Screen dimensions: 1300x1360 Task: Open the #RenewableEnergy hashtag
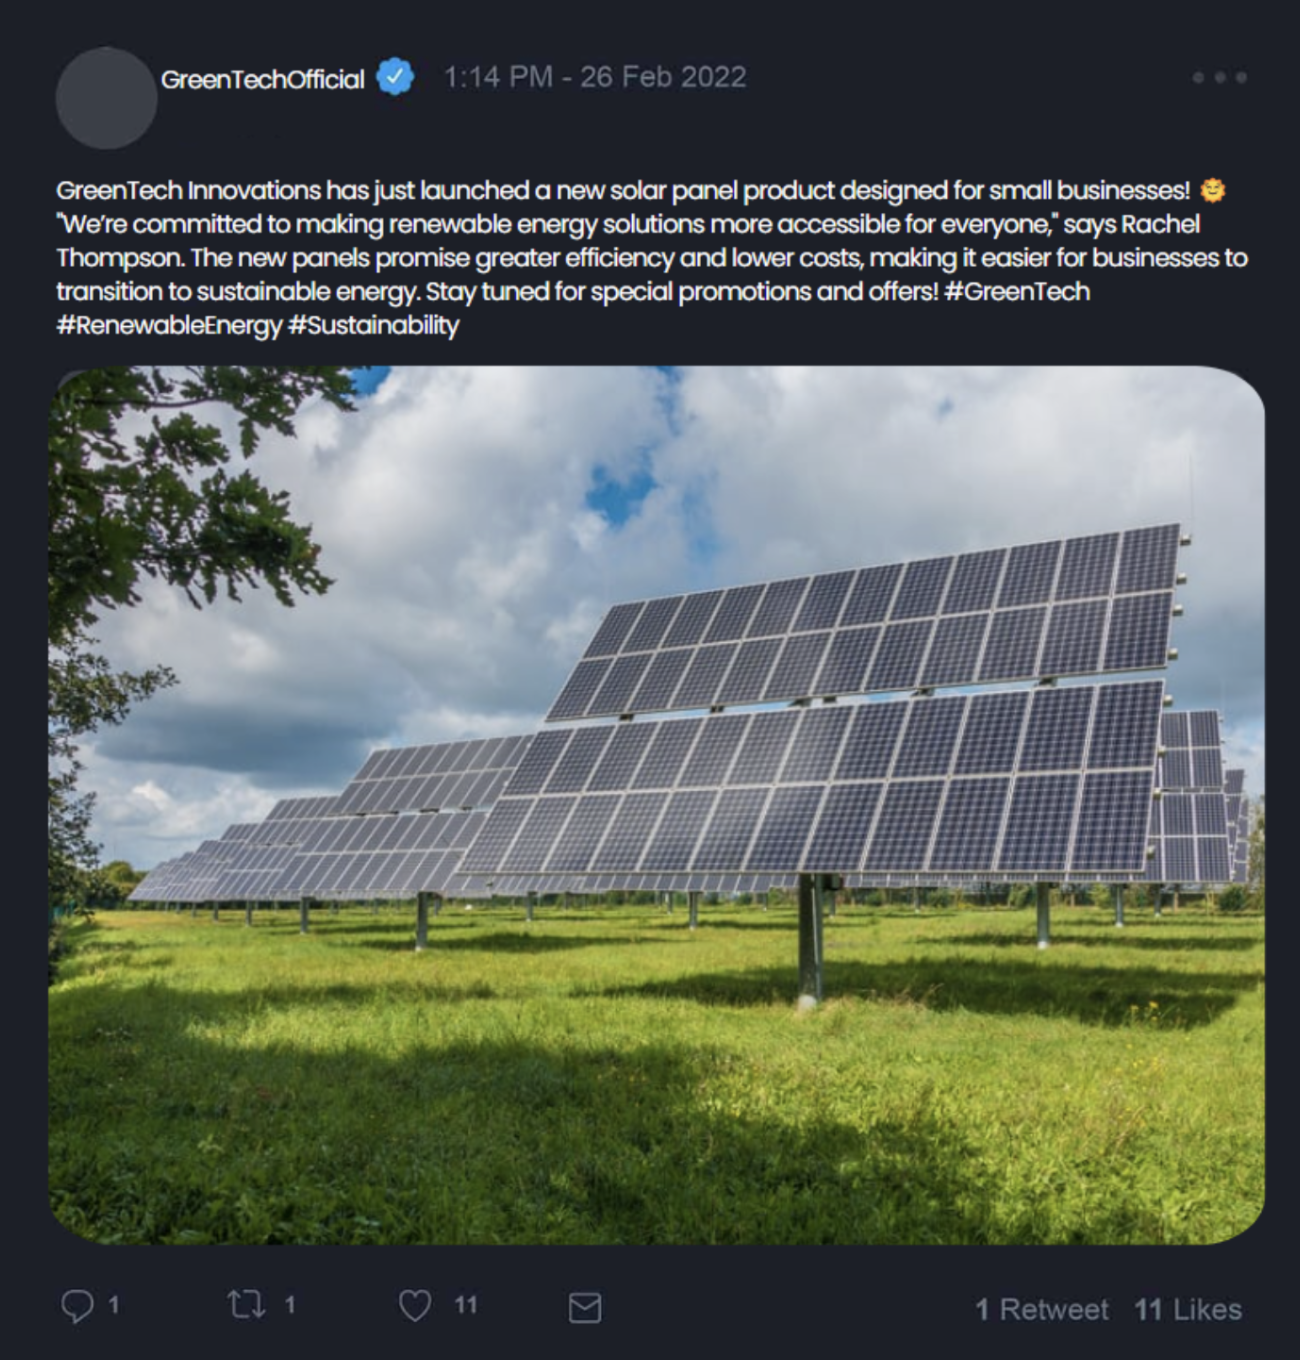pyautogui.click(x=169, y=326)
